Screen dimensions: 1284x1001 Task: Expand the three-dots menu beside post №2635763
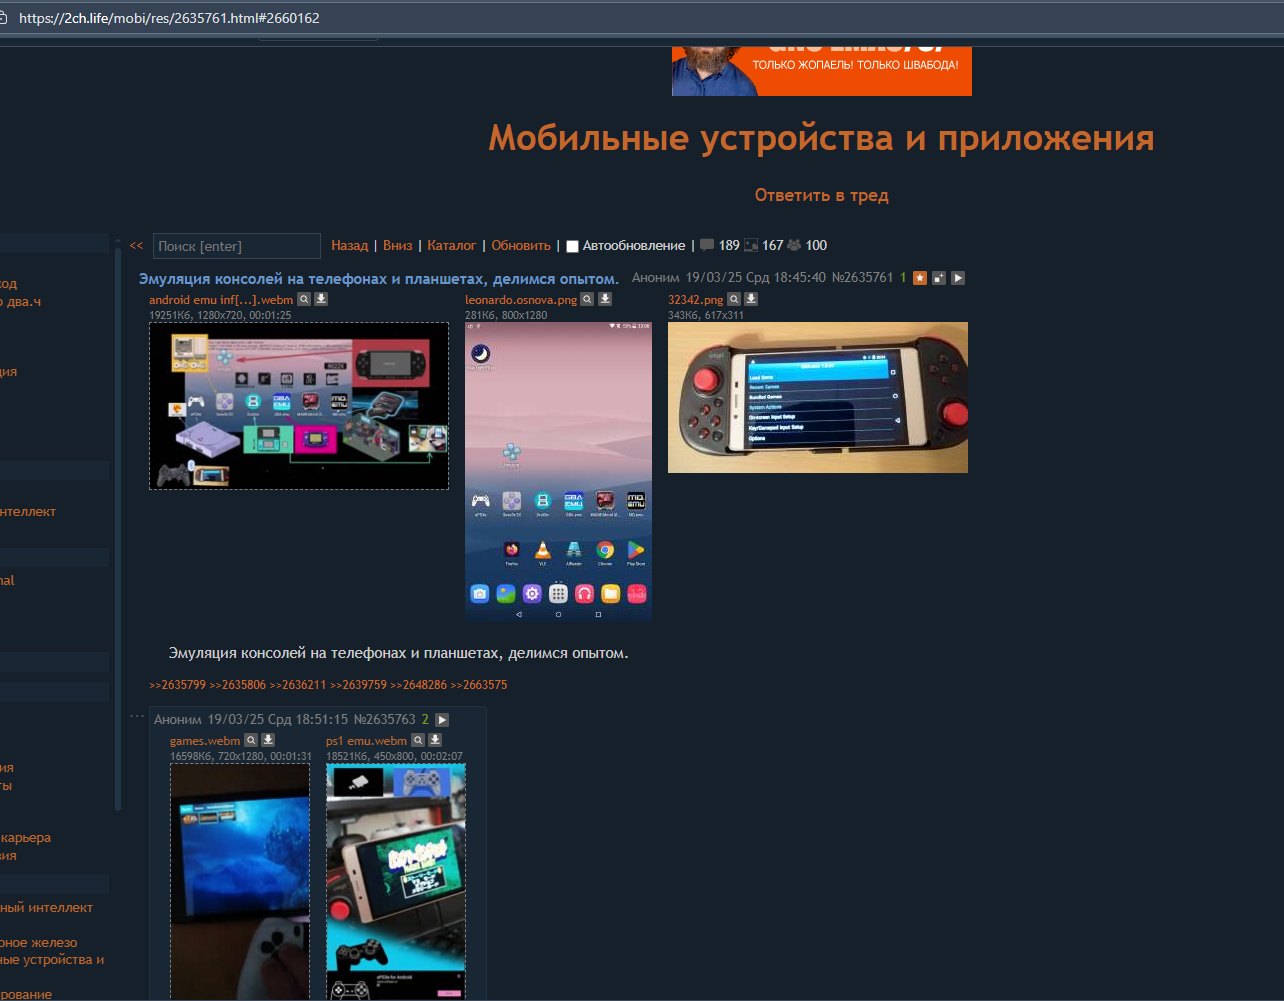[x=137, y=717]
